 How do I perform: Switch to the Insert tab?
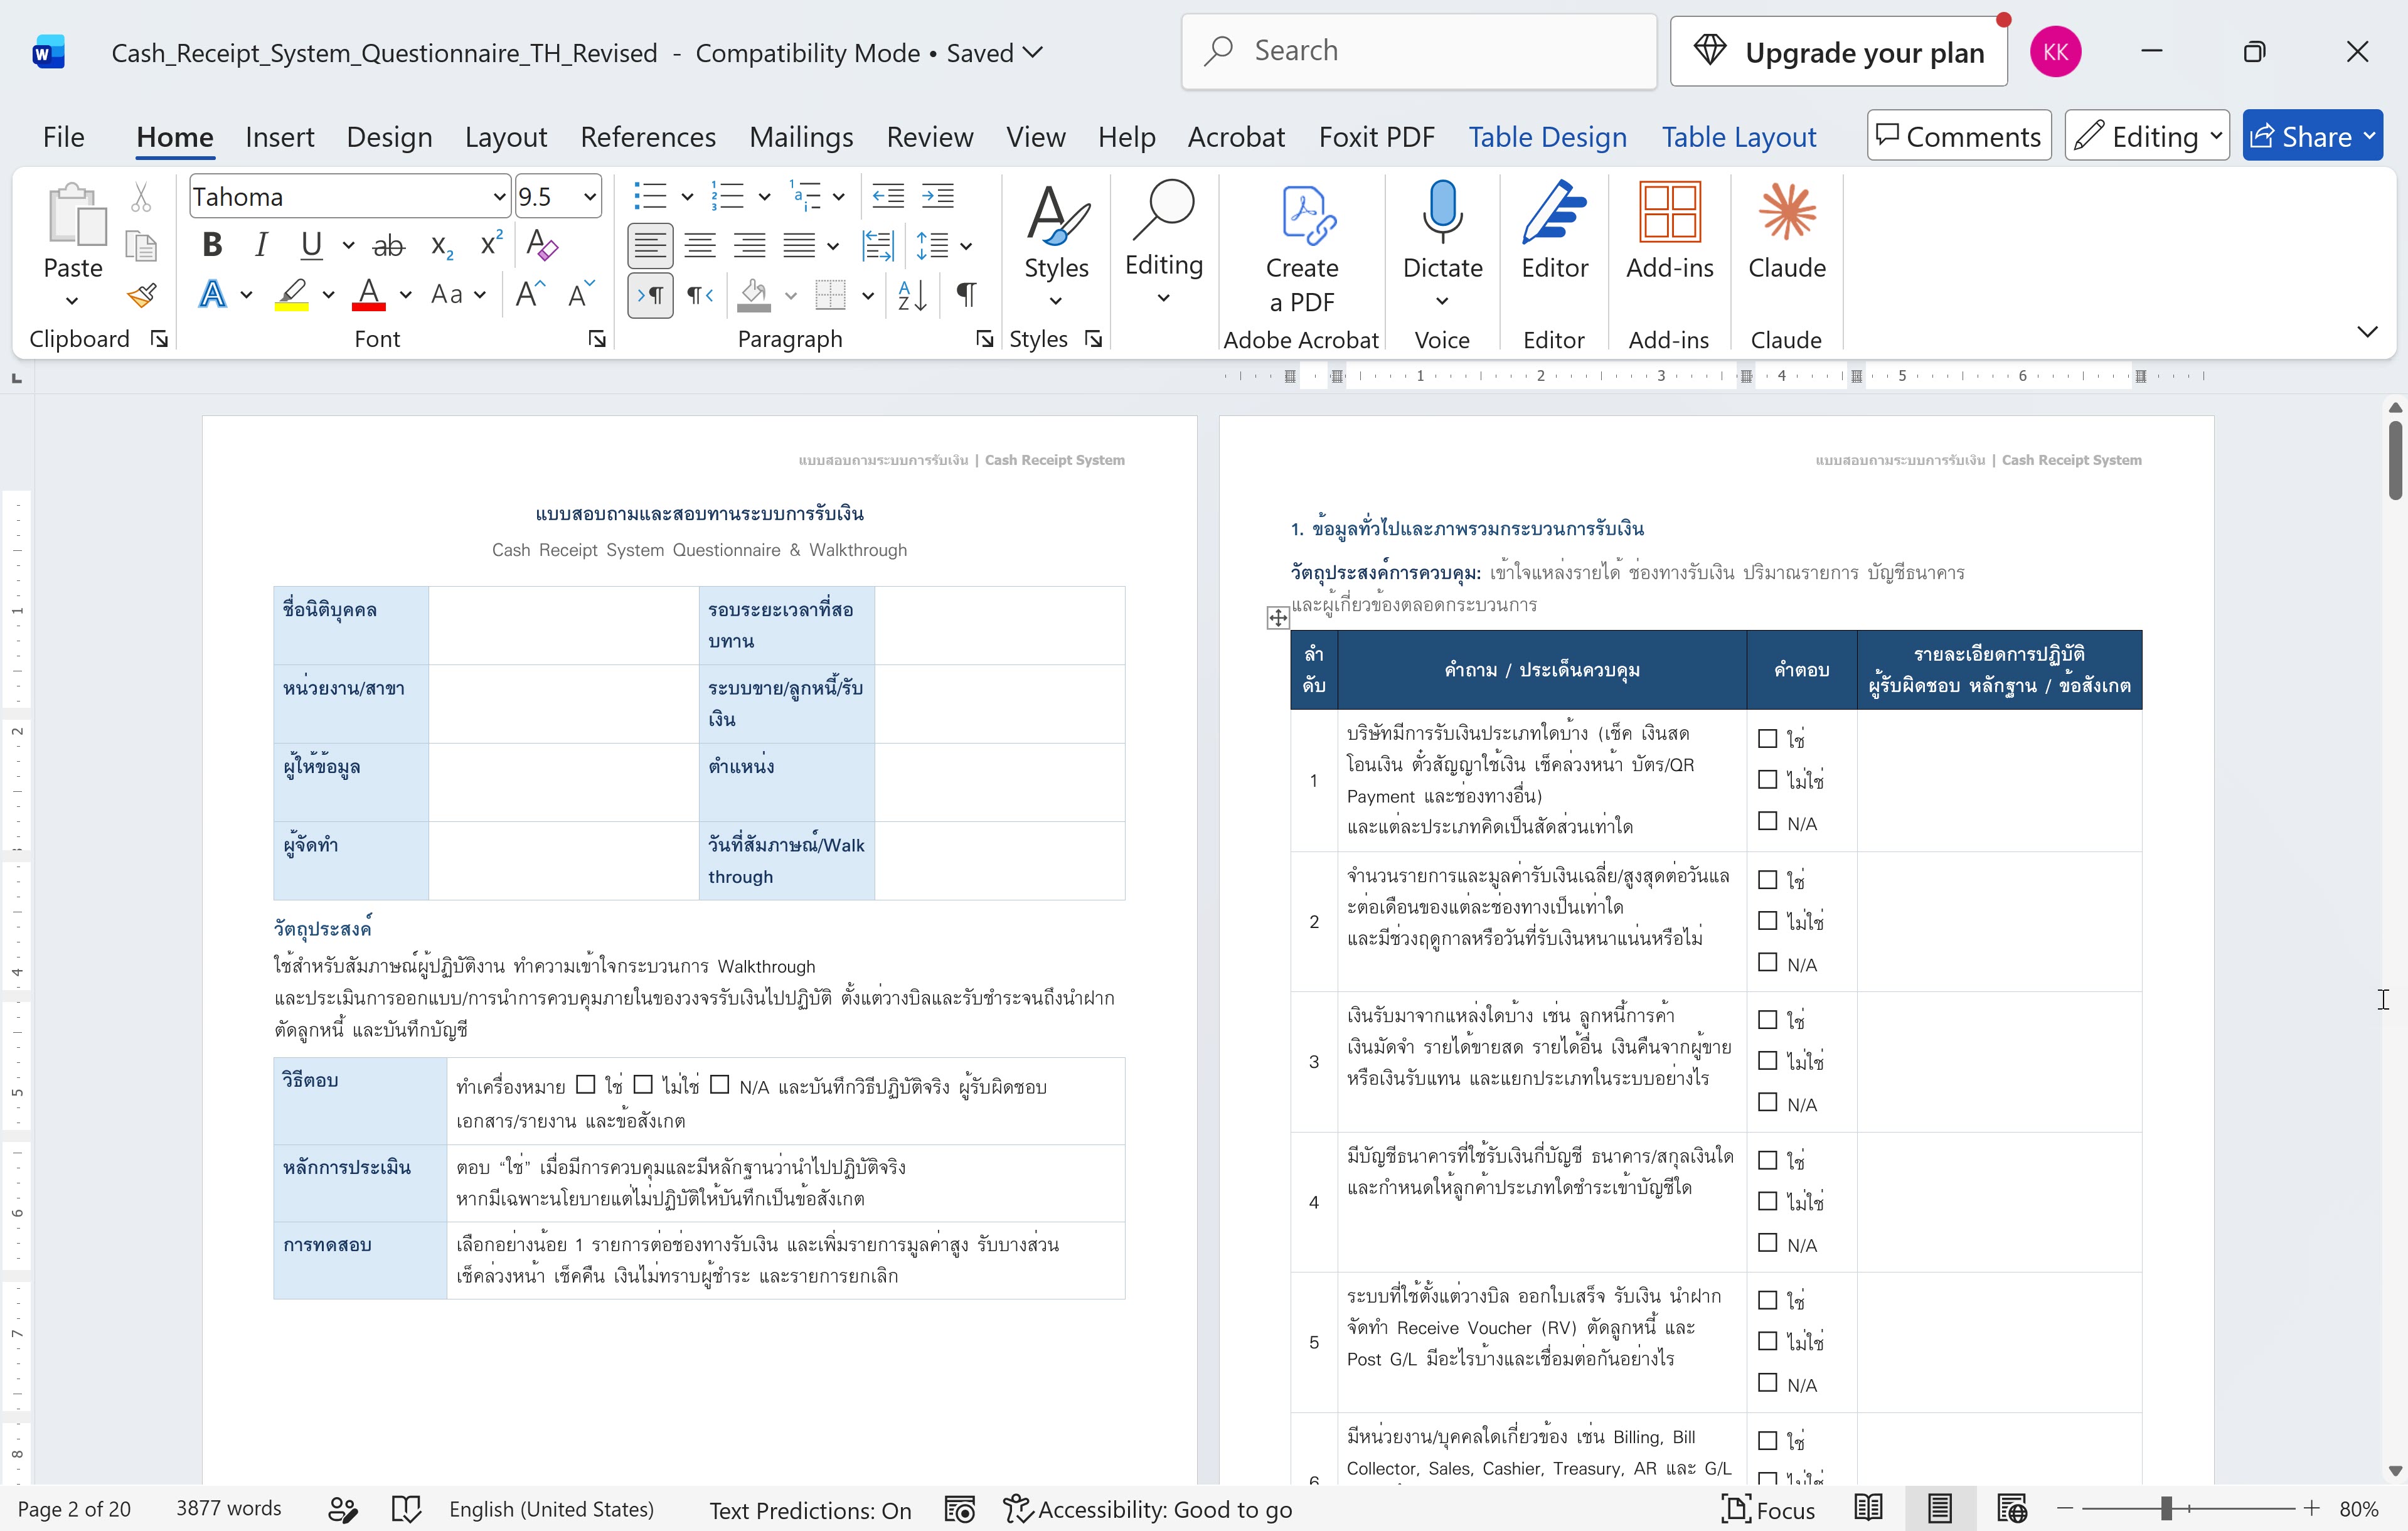pos(279,137)
